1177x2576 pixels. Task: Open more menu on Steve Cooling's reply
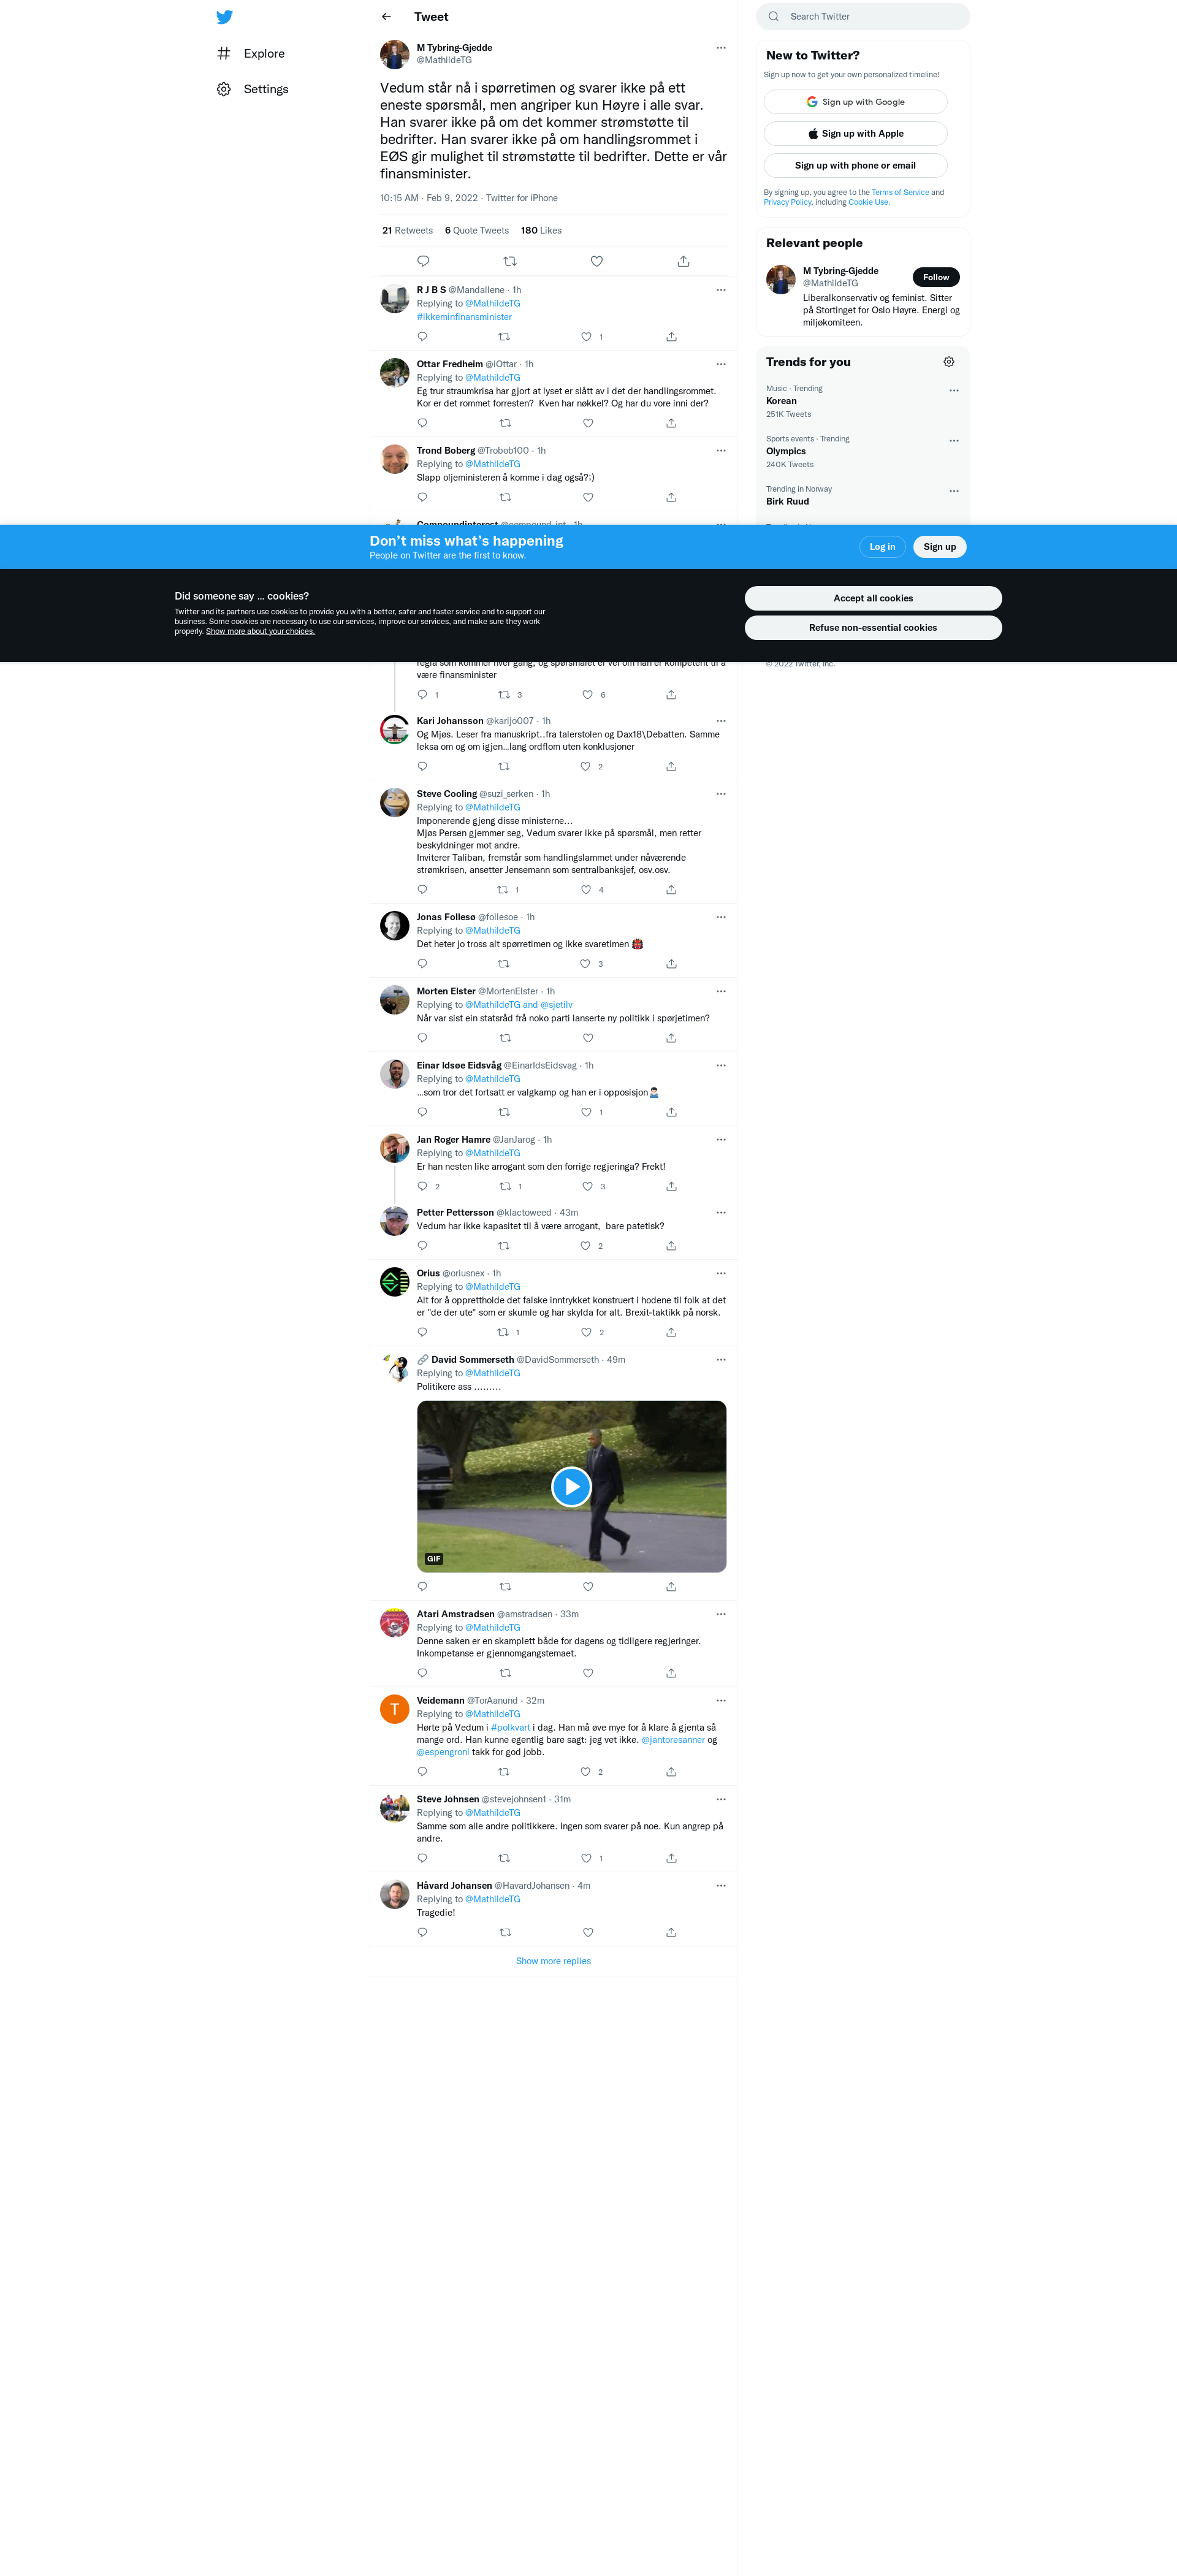click(x=721, y=794)
